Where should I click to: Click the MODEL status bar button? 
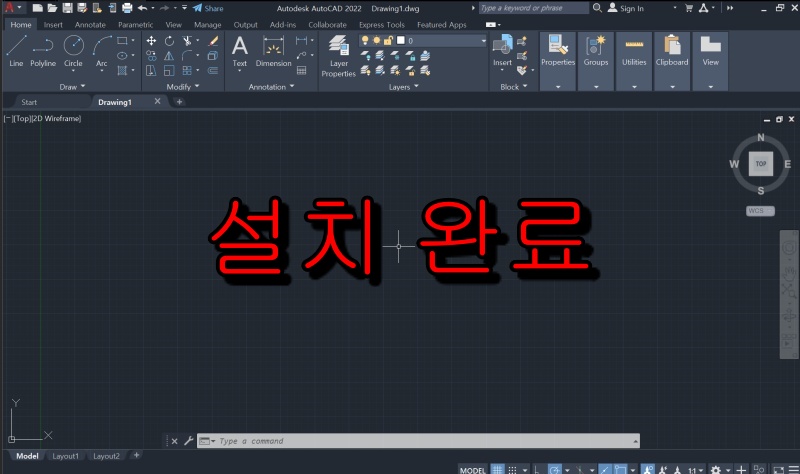tap(472, 470)
